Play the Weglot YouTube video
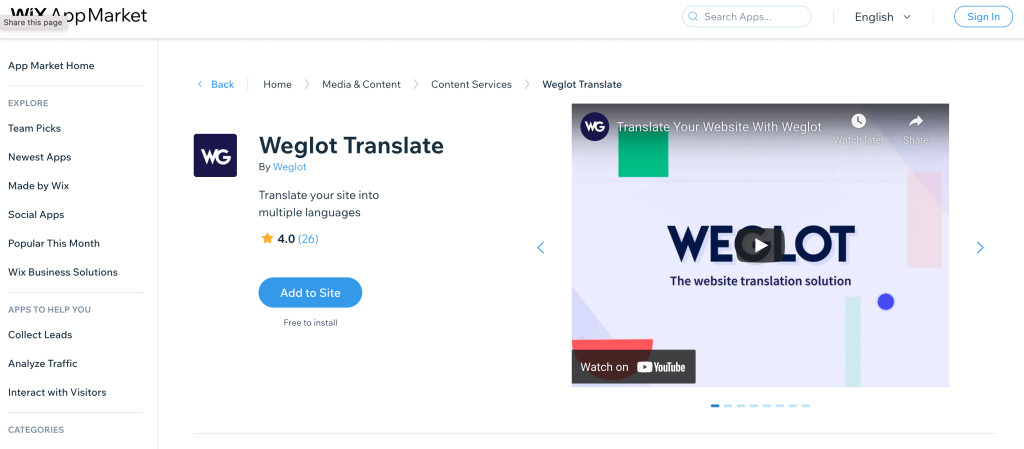 760,245
